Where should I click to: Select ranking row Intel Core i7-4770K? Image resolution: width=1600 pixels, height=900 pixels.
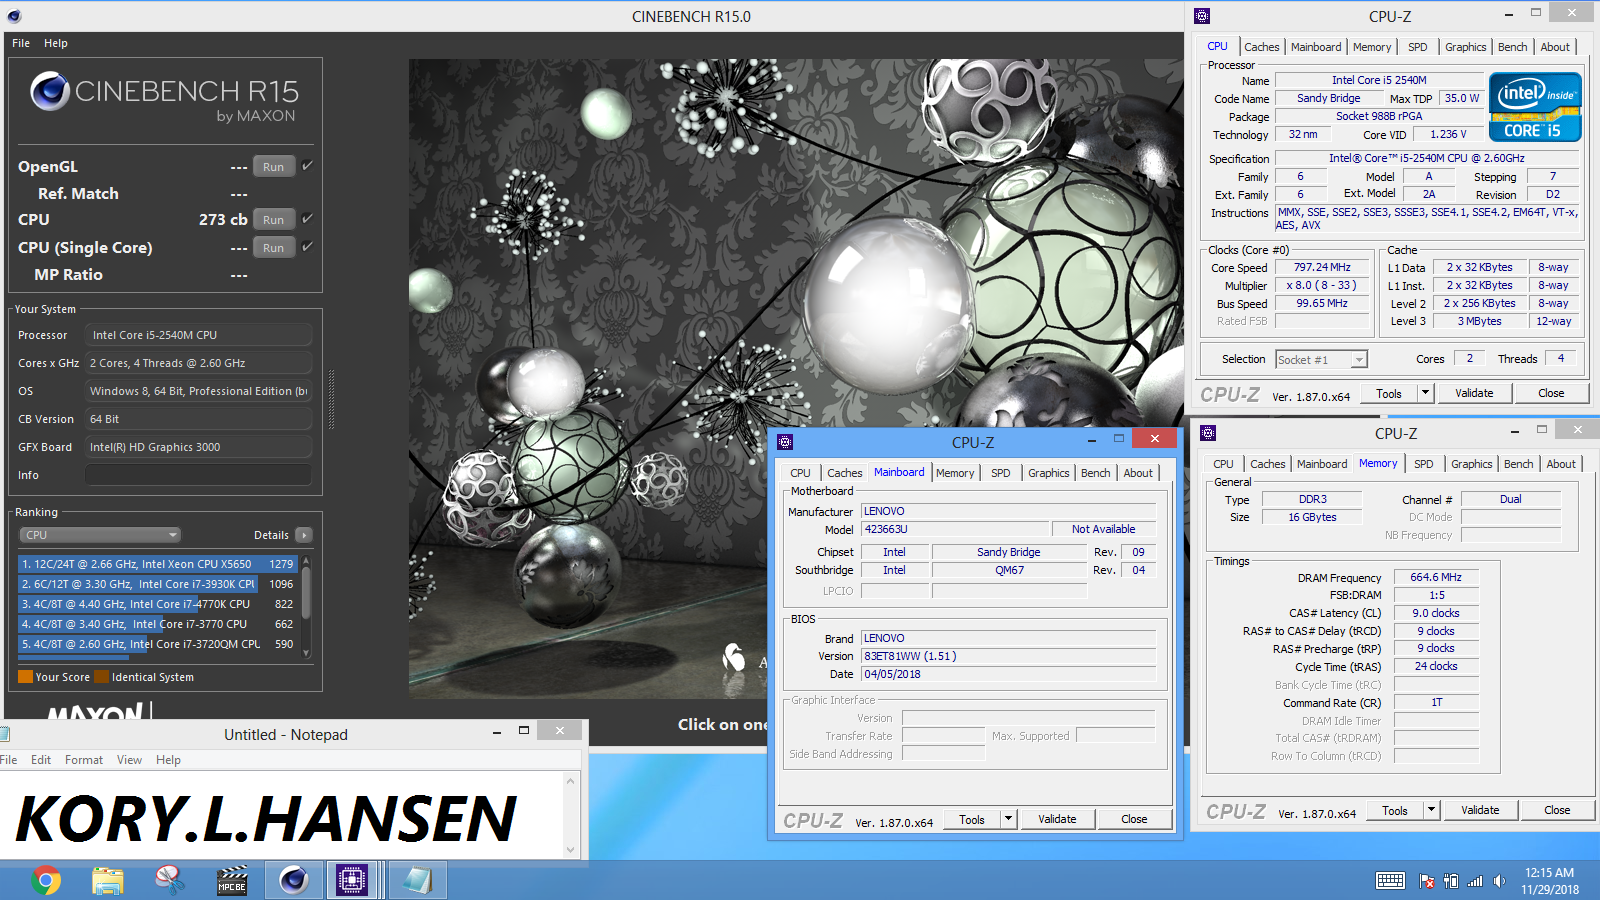tap(158, 604)
